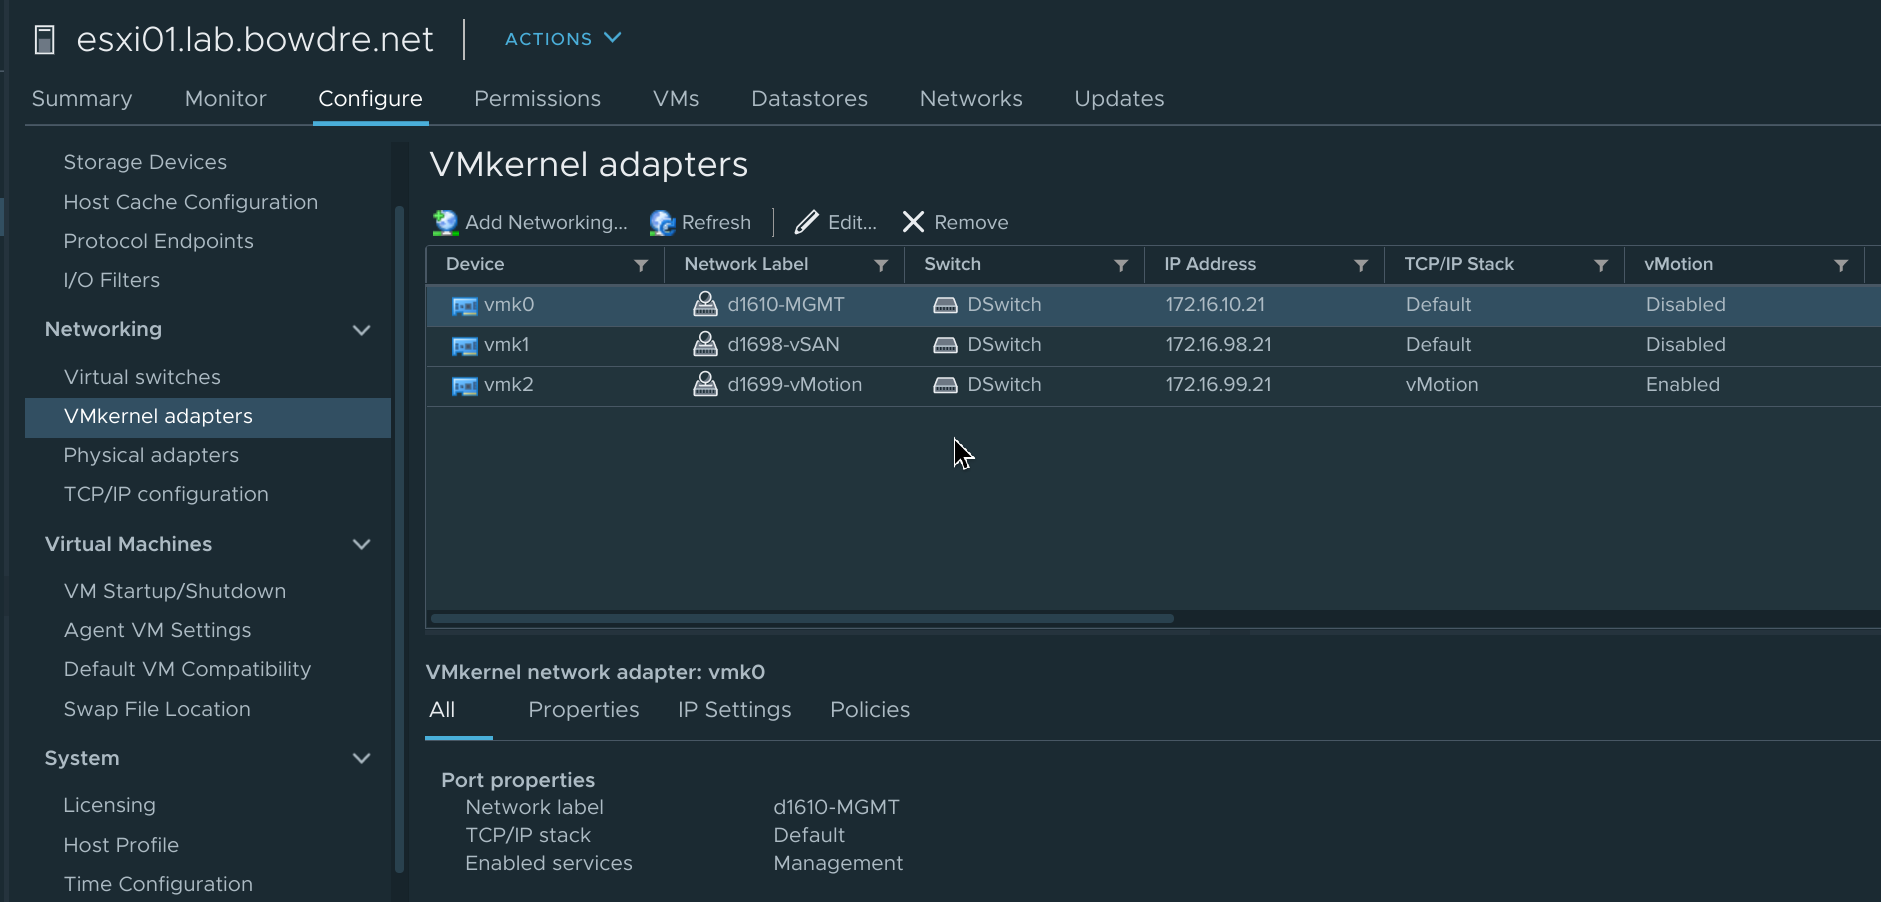The image size is (1881, 902).
Task: Click the Edit pencil icon
Action: coord(806,222)
